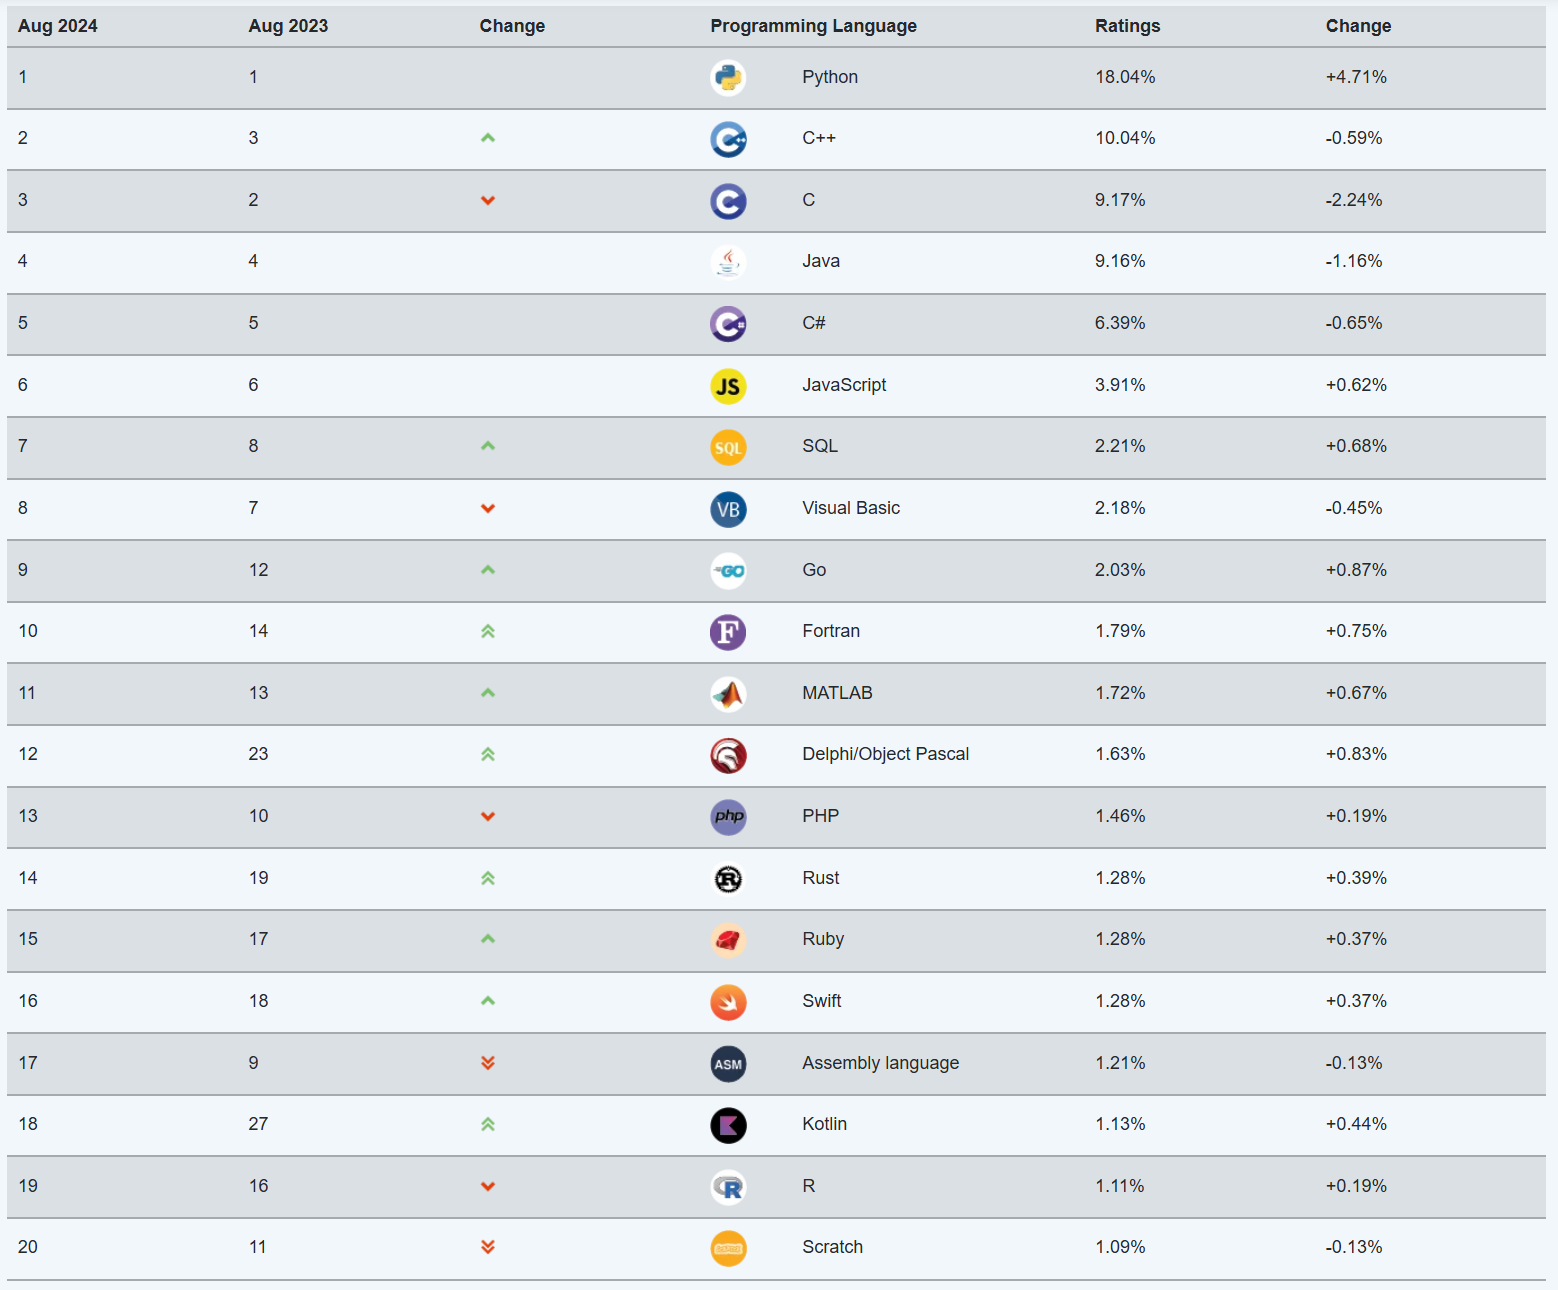Click the Delphi/Object Pascal language name
This screenshot has width=1558, height=1290.
(x=885, y=754)
